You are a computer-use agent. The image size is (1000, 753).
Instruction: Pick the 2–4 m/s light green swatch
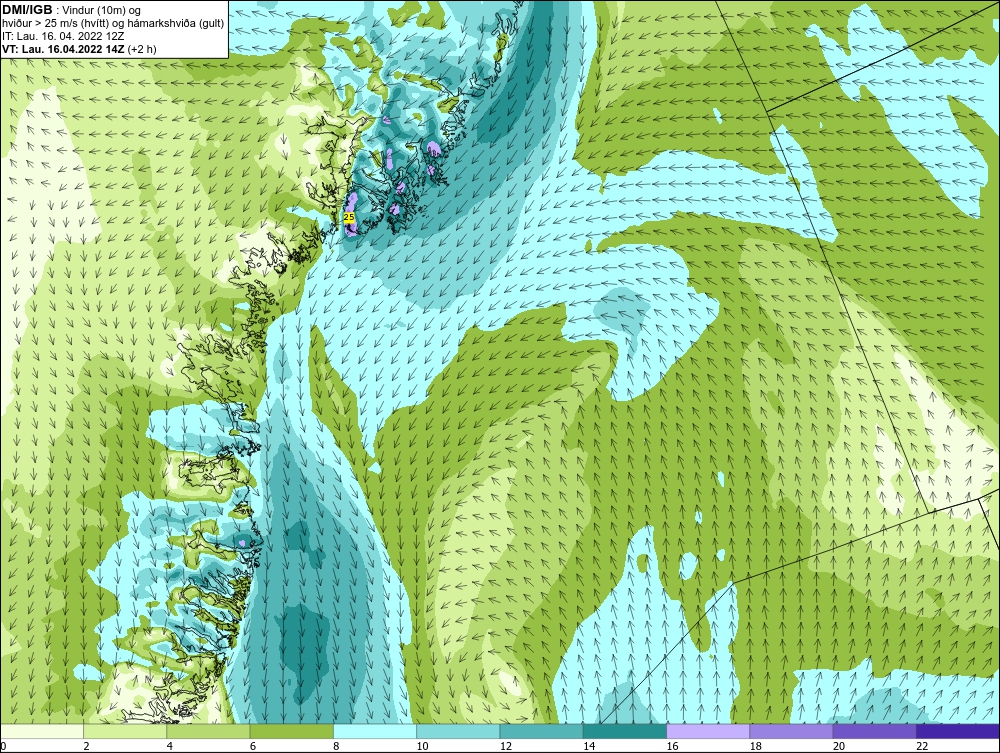125,731
